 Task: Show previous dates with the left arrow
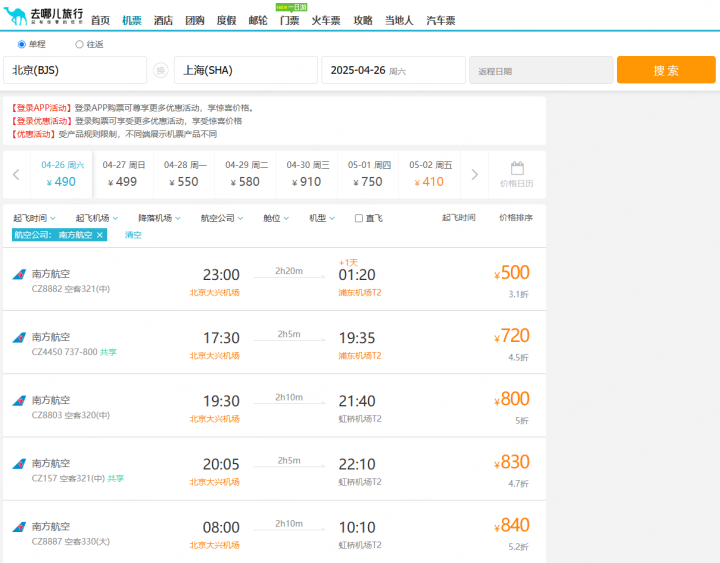click(x=16, y=175)
